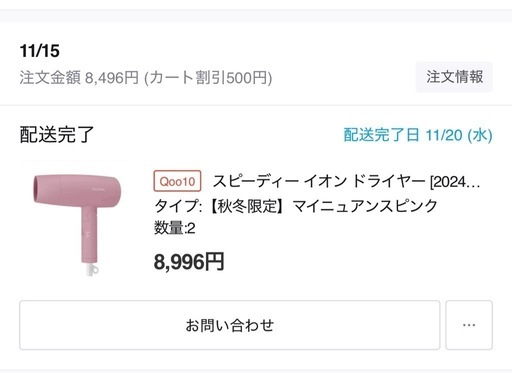Click the (カート割引500円) discount note
This screenshot has width=512, height=373.
208,78
